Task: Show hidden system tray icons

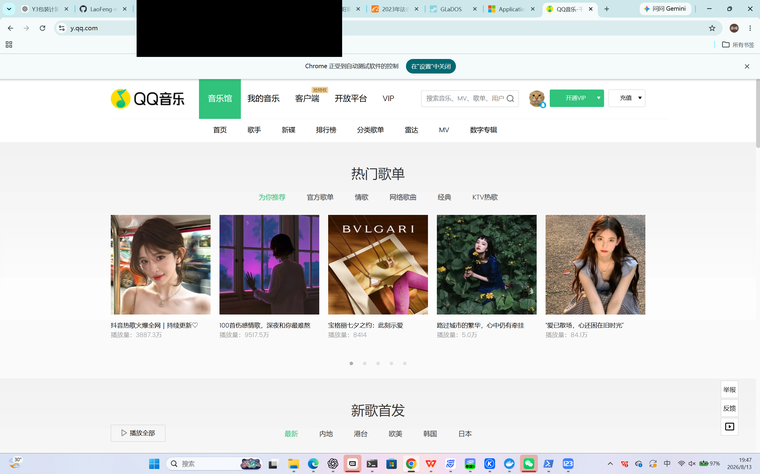Action: (610, 464)
